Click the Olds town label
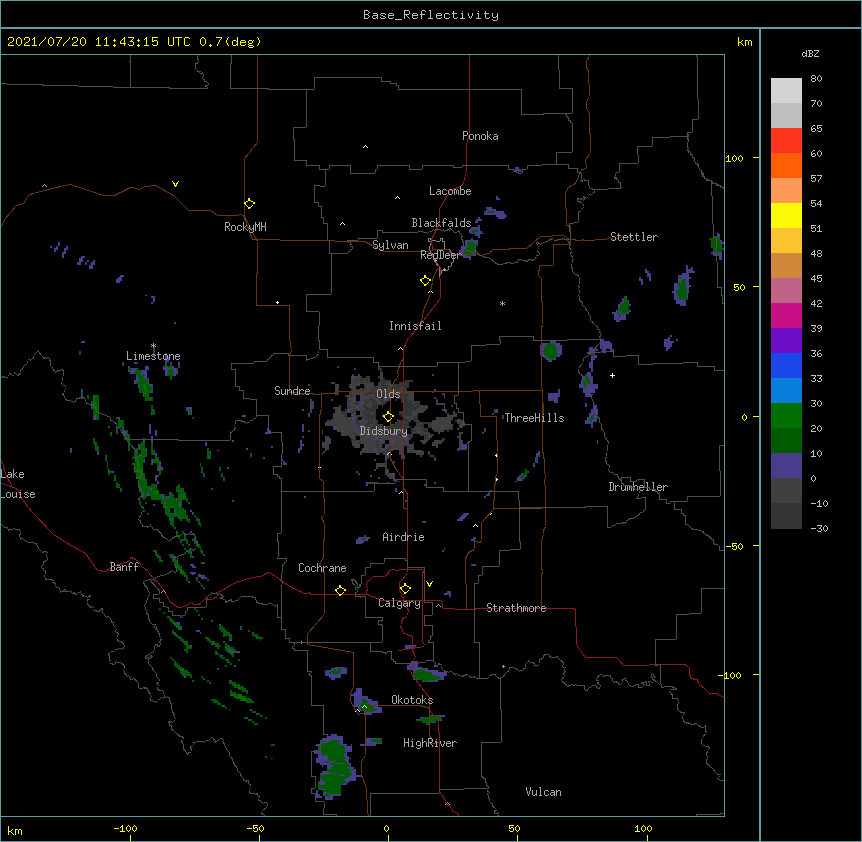This screenshot has height=842, width=862. (388, 394)
